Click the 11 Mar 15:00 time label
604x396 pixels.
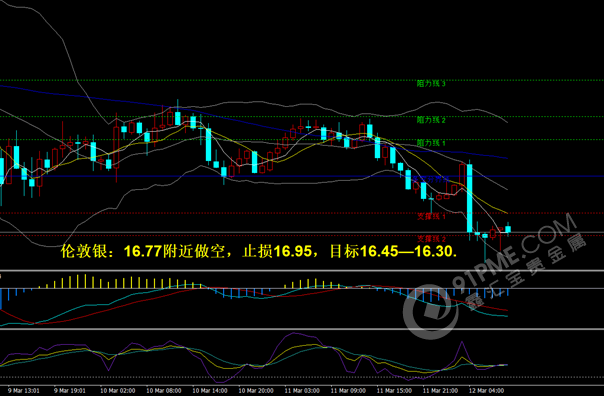[394, 391]
